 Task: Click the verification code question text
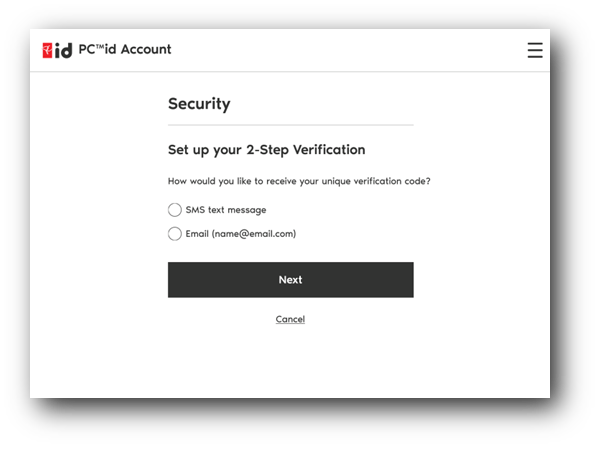pos(306,181)
